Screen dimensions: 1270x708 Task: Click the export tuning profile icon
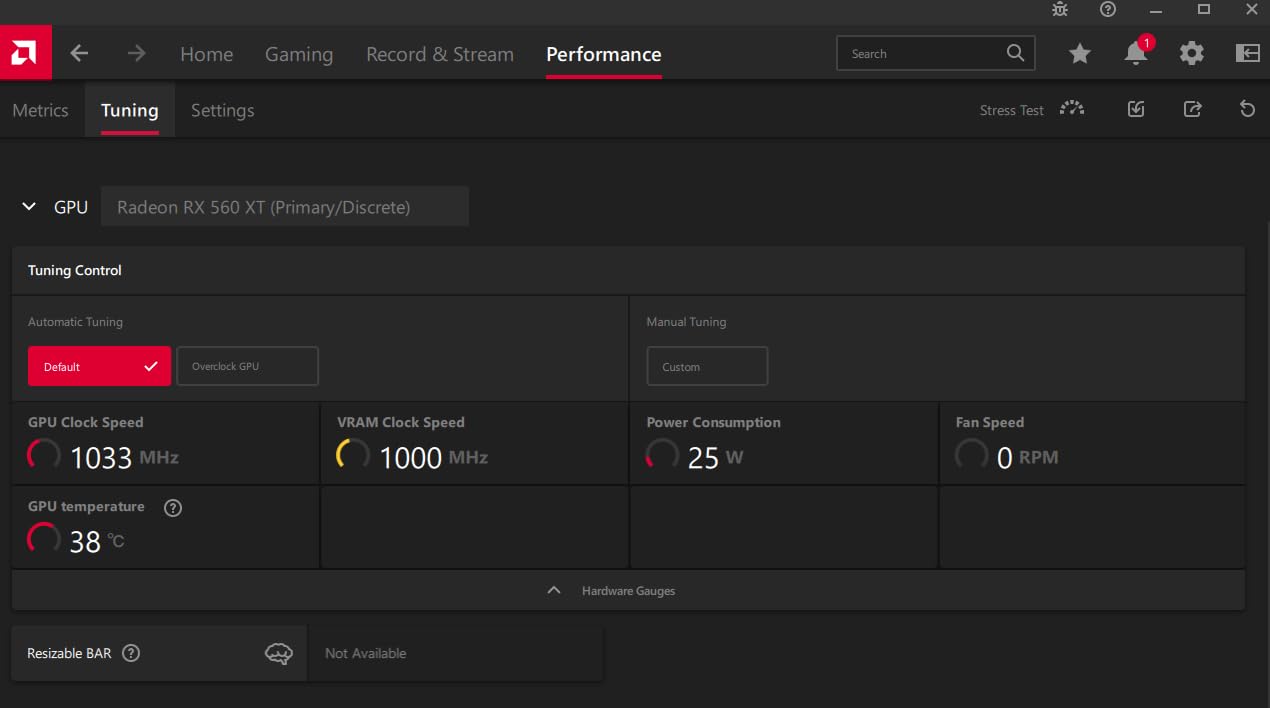pos(1192,110)
